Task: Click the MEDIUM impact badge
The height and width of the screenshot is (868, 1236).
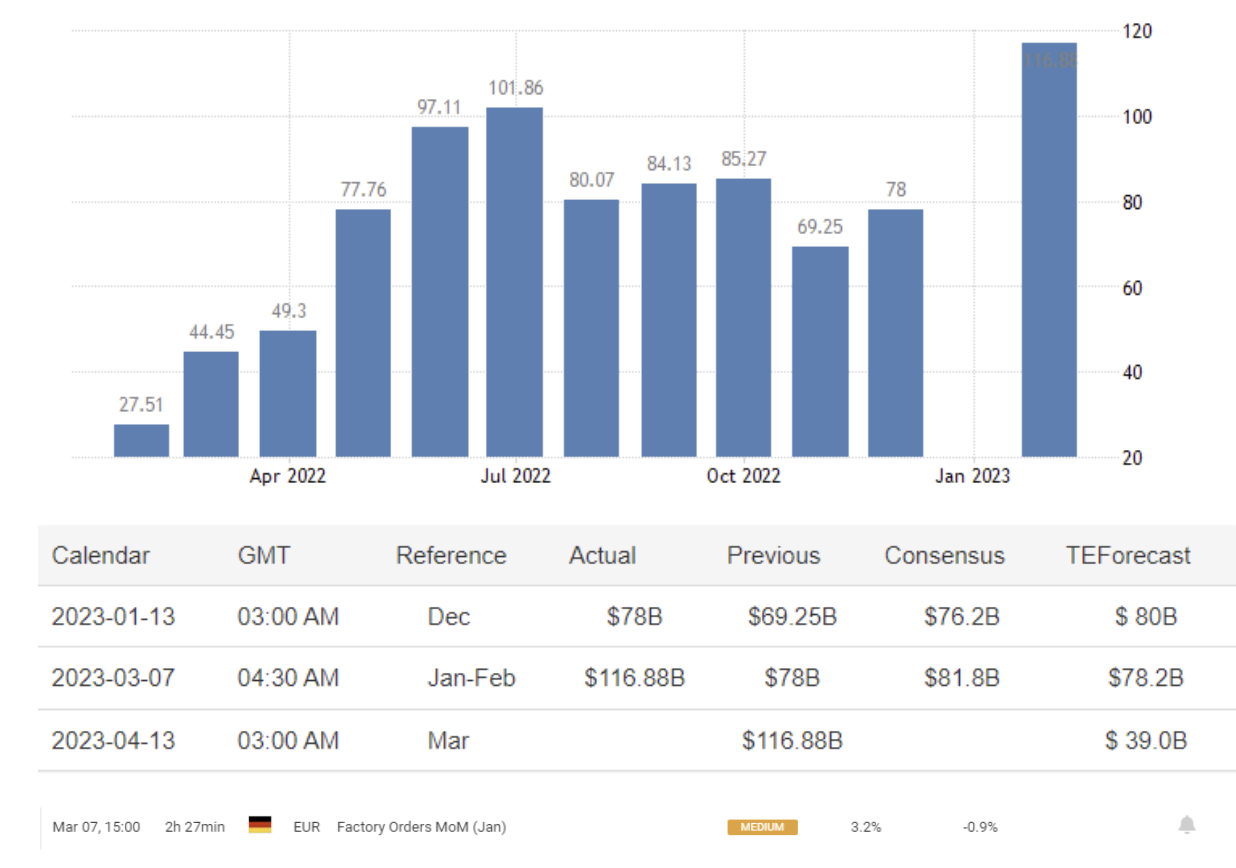Action: coord(762,827)
